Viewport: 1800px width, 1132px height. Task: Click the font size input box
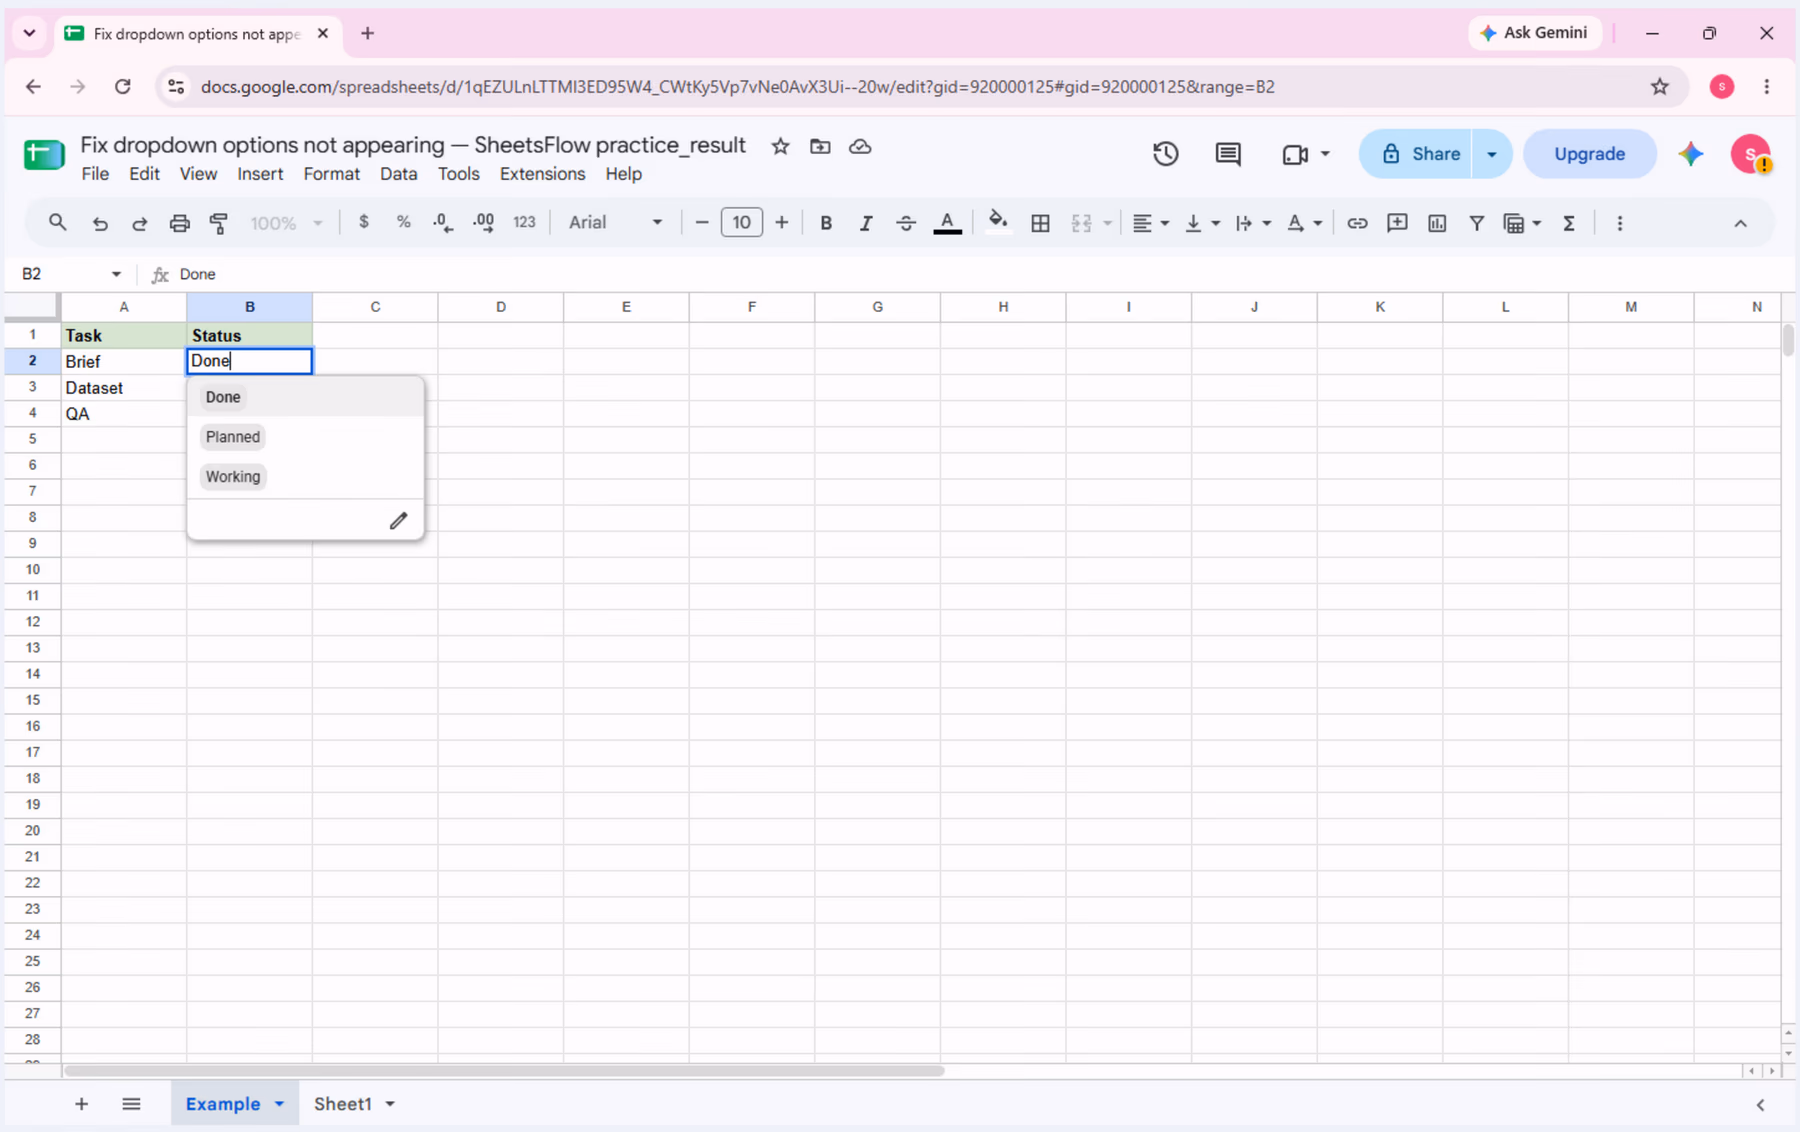pos(741,222)
